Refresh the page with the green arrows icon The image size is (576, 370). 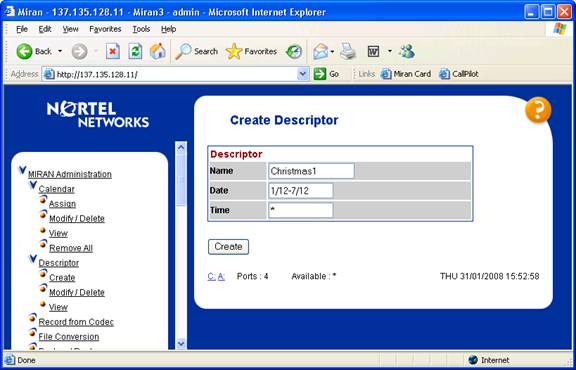(x=135, y=51)
